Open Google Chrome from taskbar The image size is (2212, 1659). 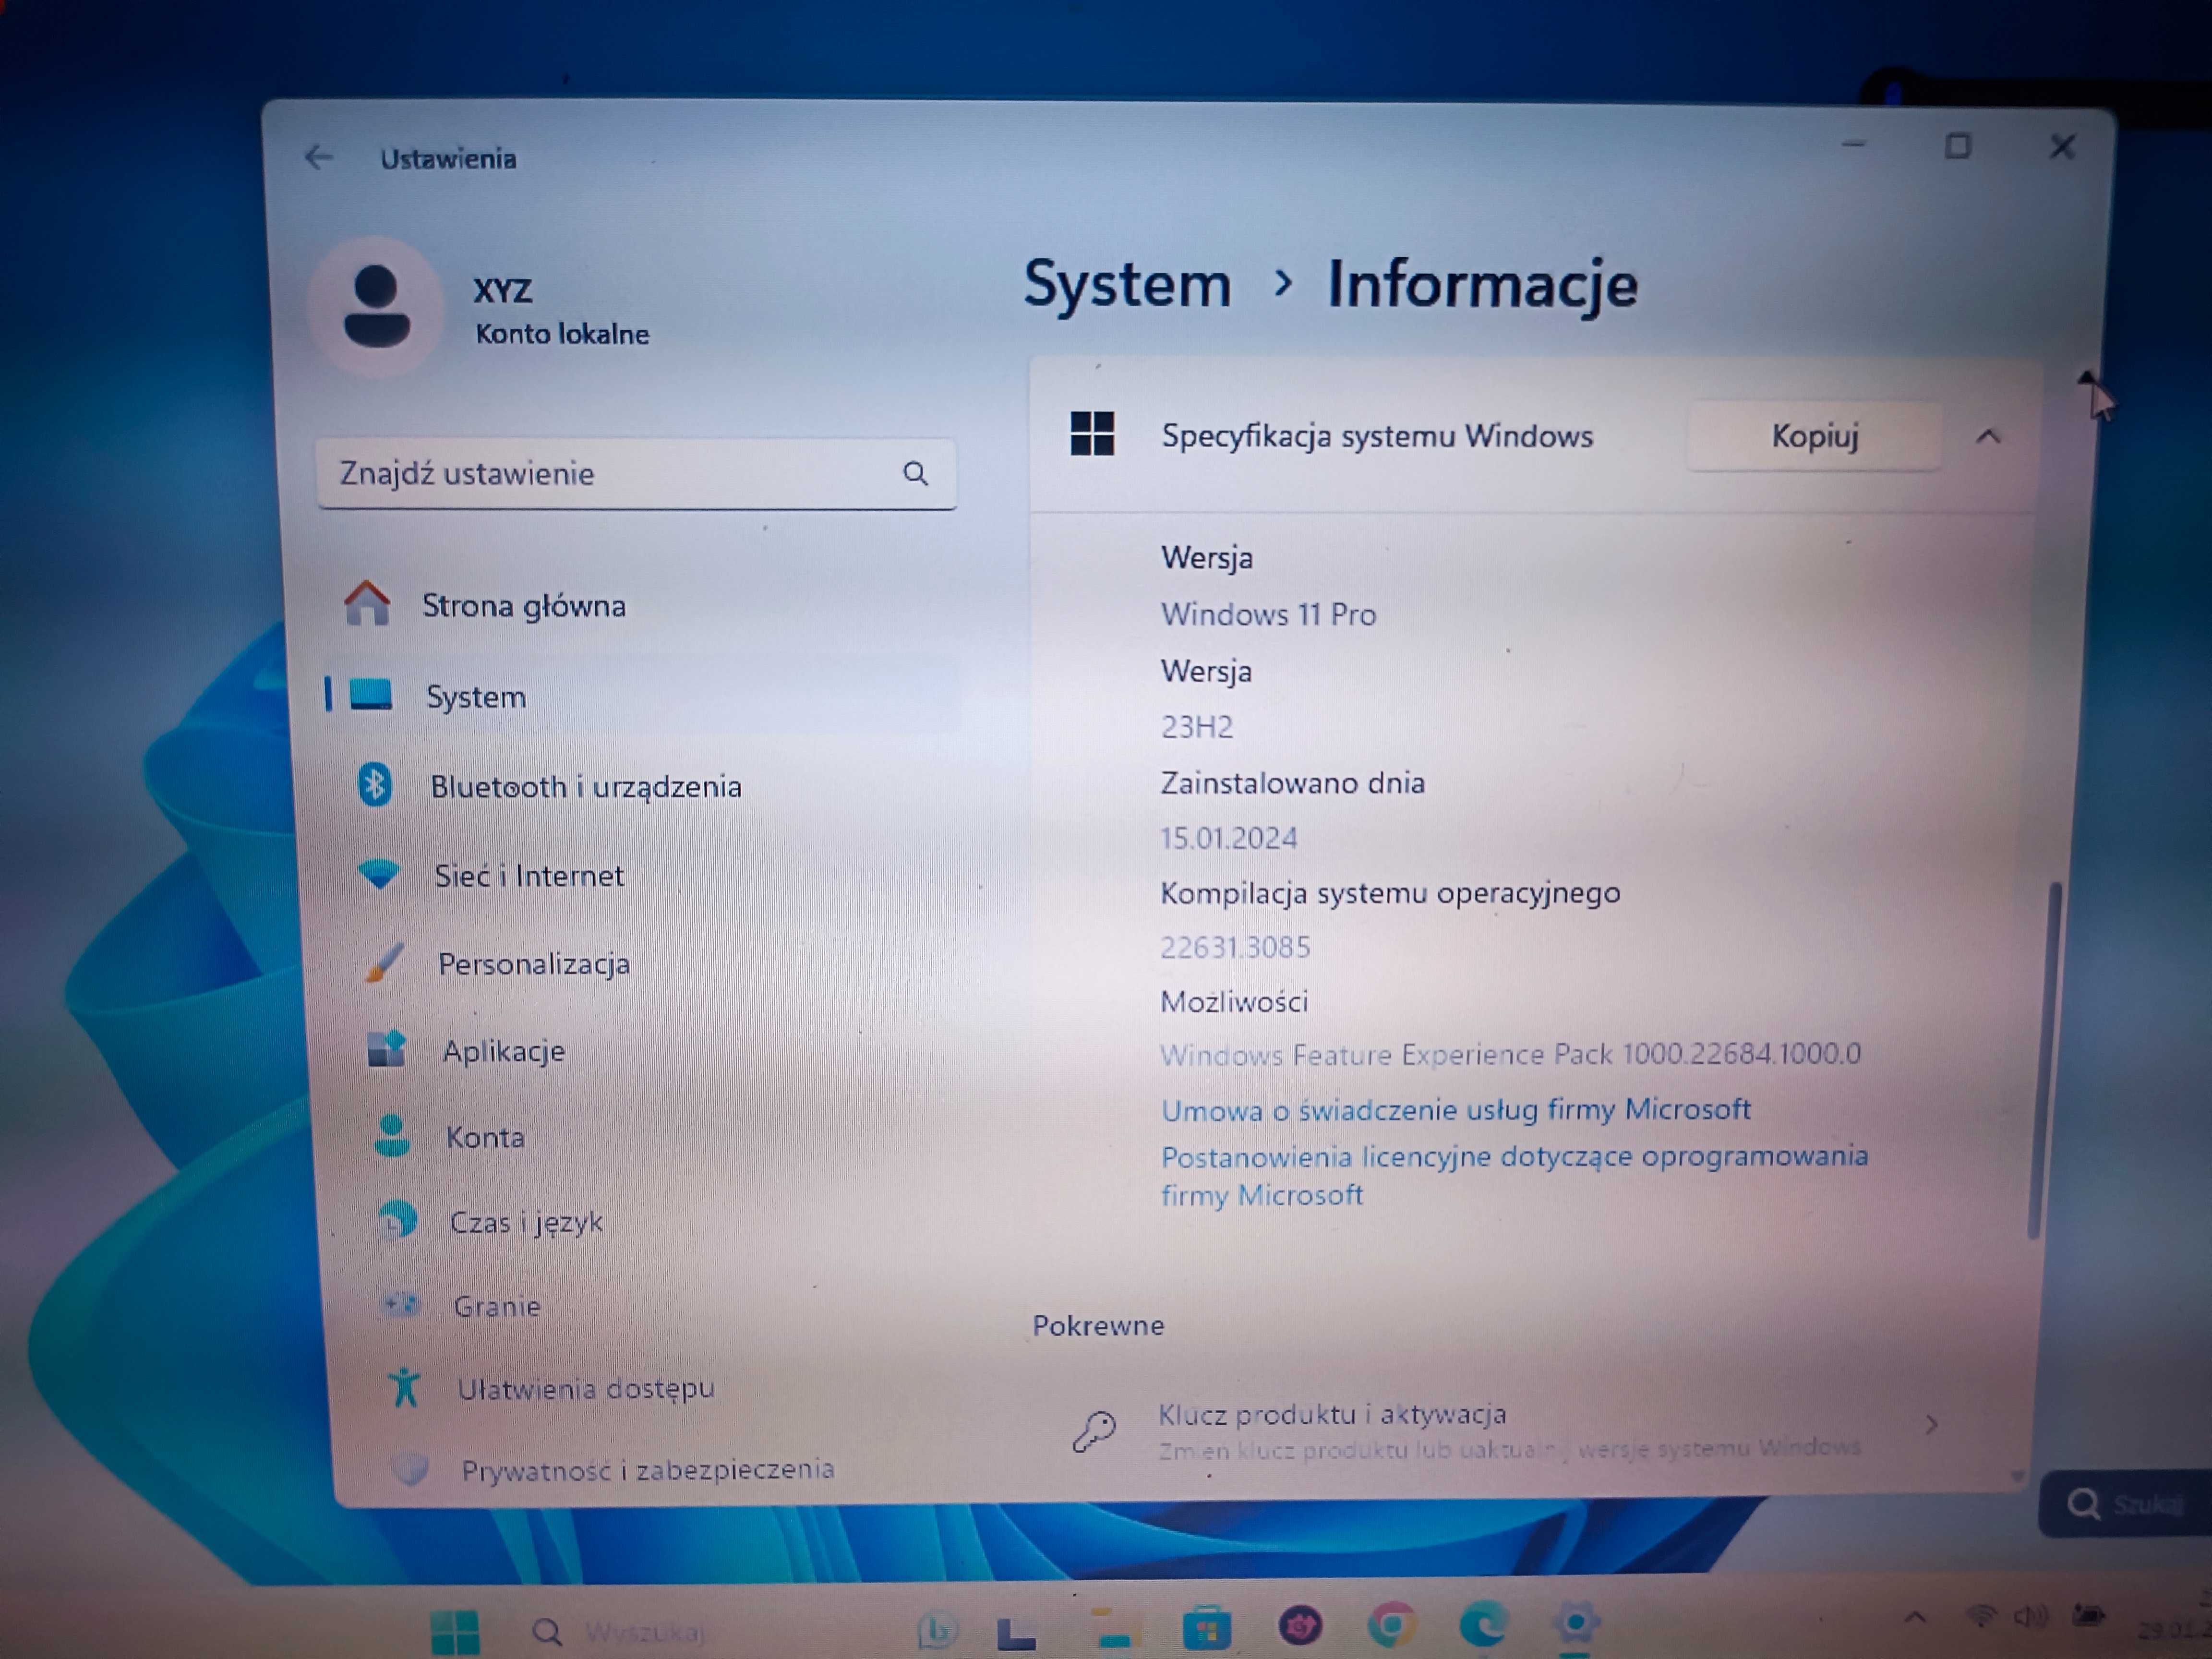[1391, 1626]
